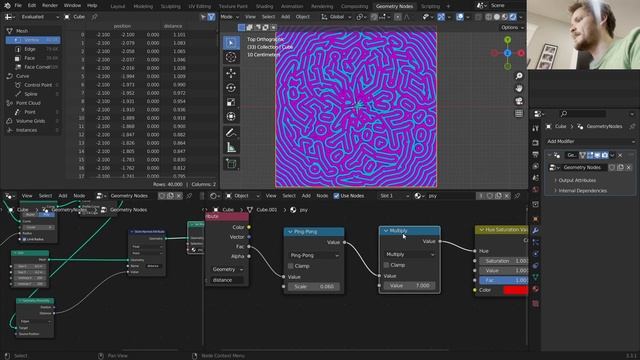This screenshot has width=640, height=360.
Task: Expand Internal Dependencies panel
Action: [582, 191]
